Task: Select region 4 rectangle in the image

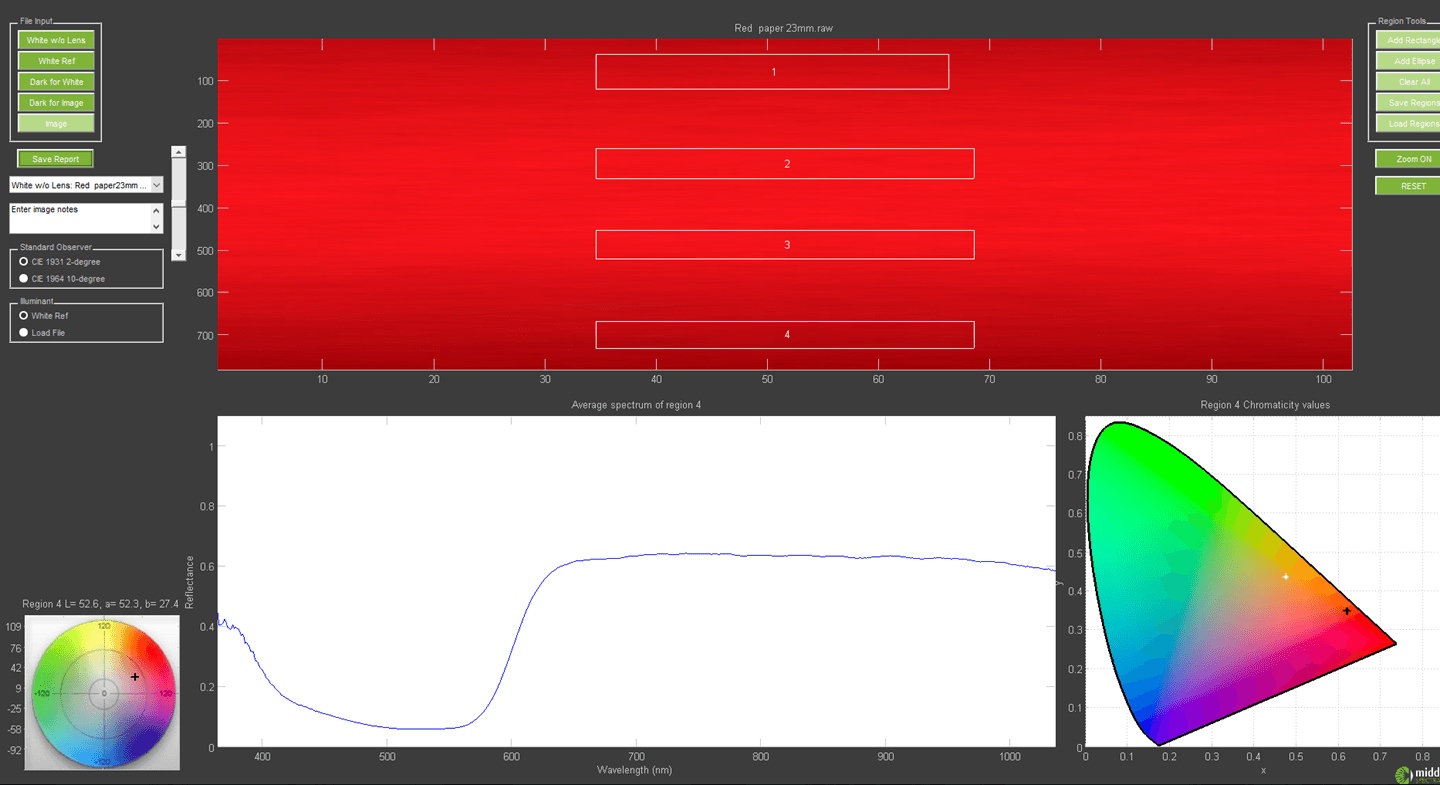Action: point(785,335)
